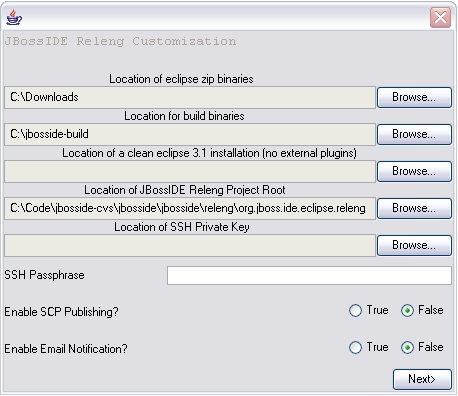Screen dimensions: 458x396
Task: Click the empty clean eclipse installation field
Action: click(x=190, y=171)
